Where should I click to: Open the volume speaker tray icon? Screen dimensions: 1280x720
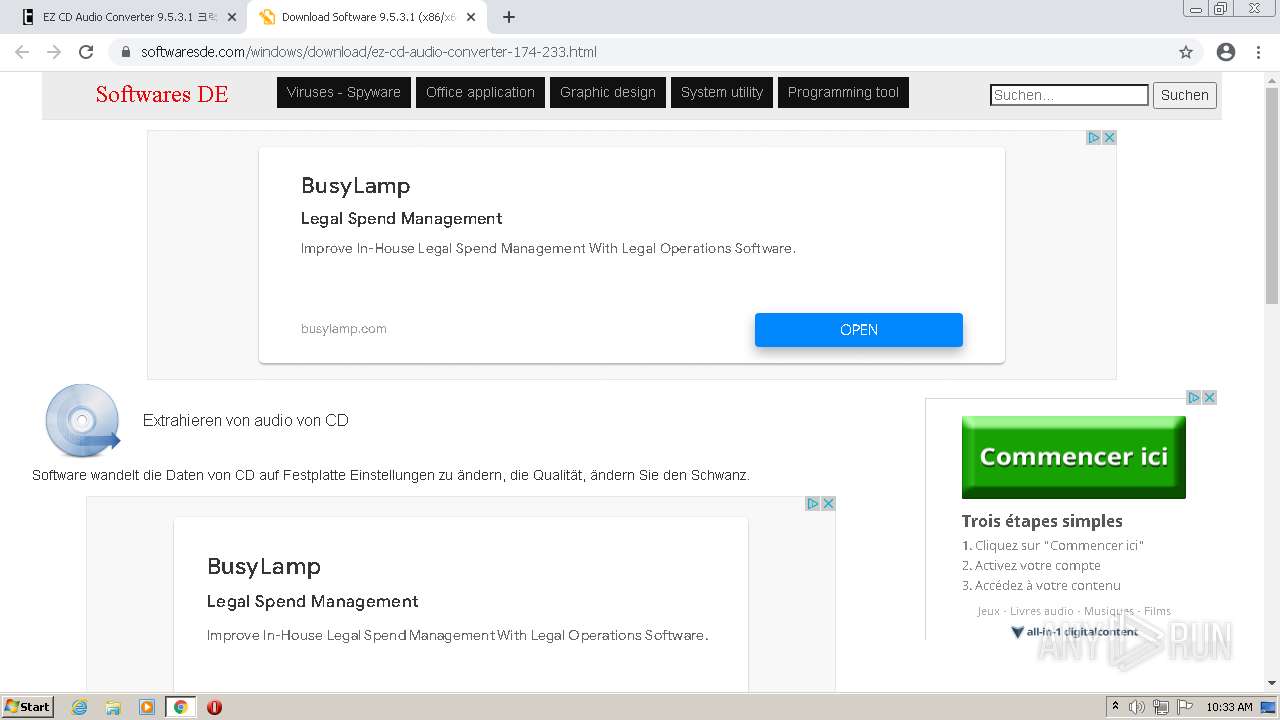click(x=1137, y=707)
